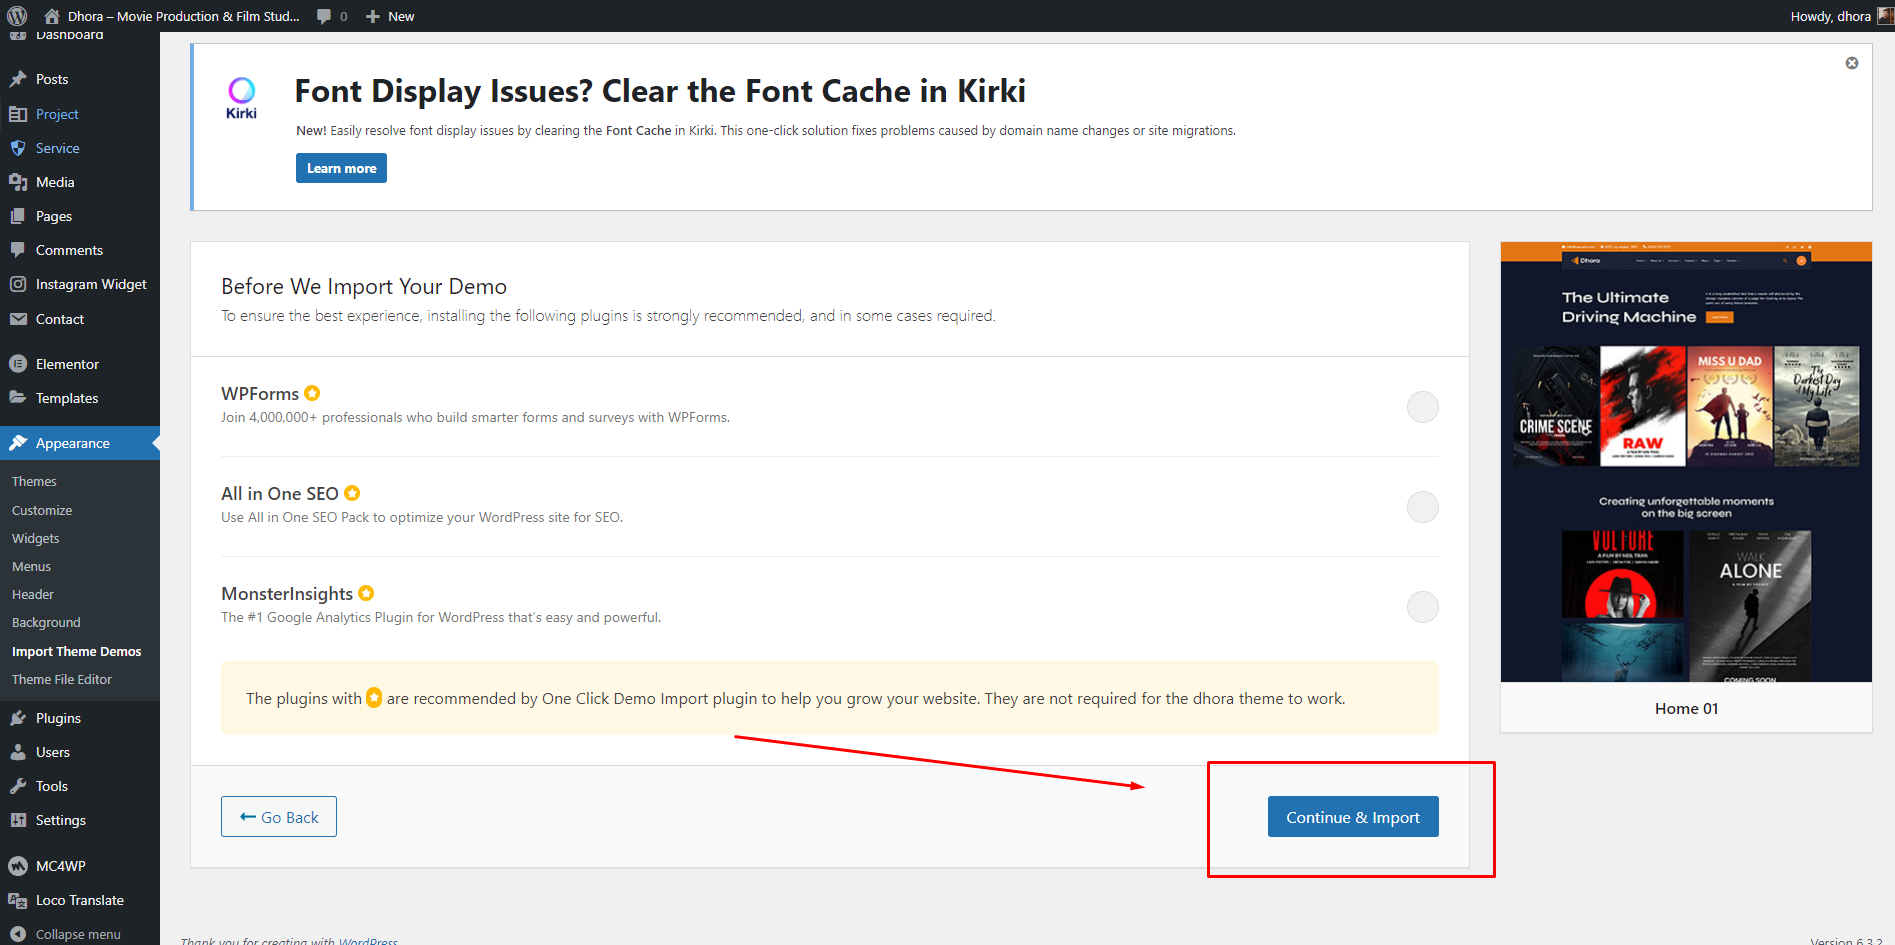Open Theme File Editor submenu item
This screenshot has height=945, width=1895.
coord(62,679)
